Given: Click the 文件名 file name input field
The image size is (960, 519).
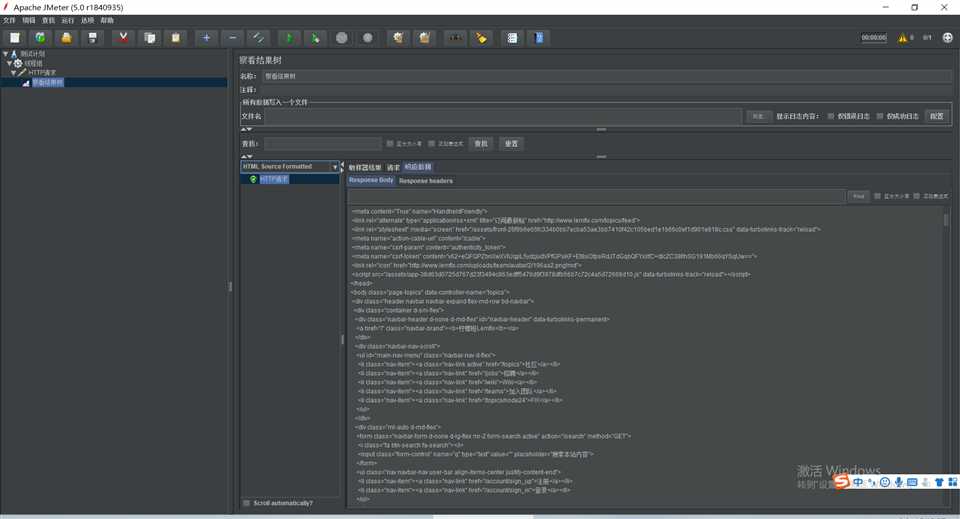Looking at the screenshot, I should click(503, 116).
